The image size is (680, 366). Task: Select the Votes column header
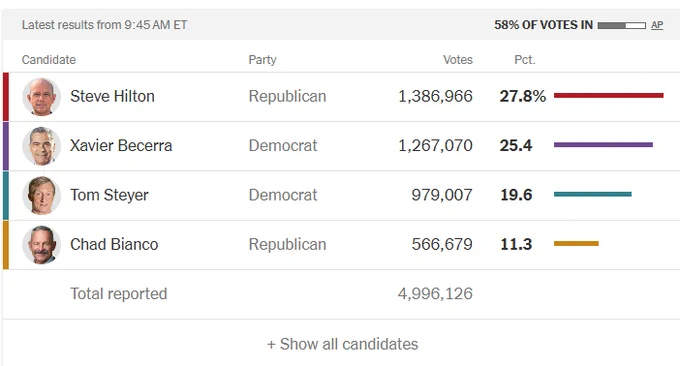pos(458,60)
